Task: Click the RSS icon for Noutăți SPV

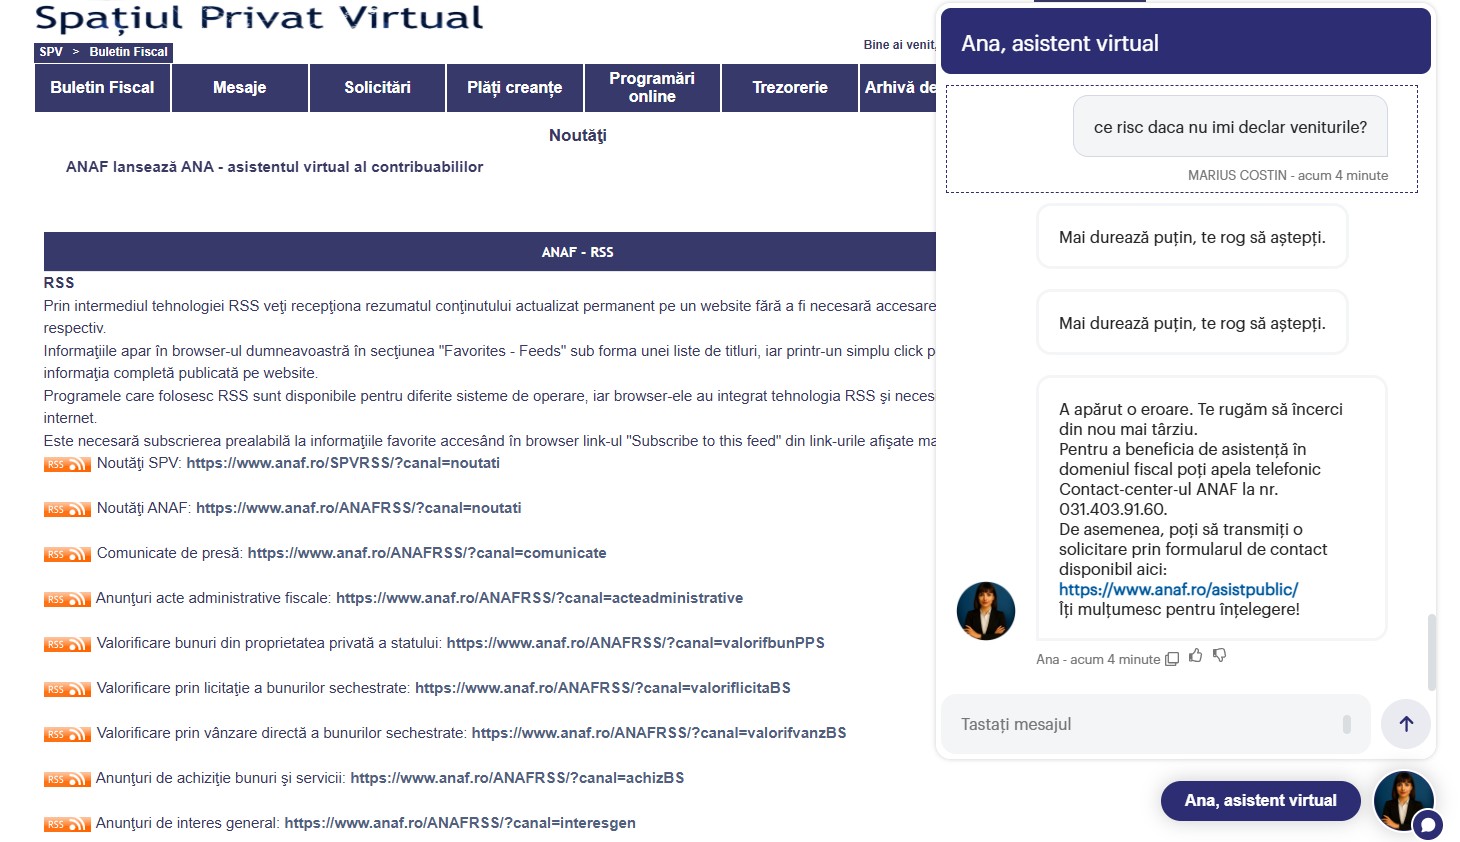Action: 67,464
